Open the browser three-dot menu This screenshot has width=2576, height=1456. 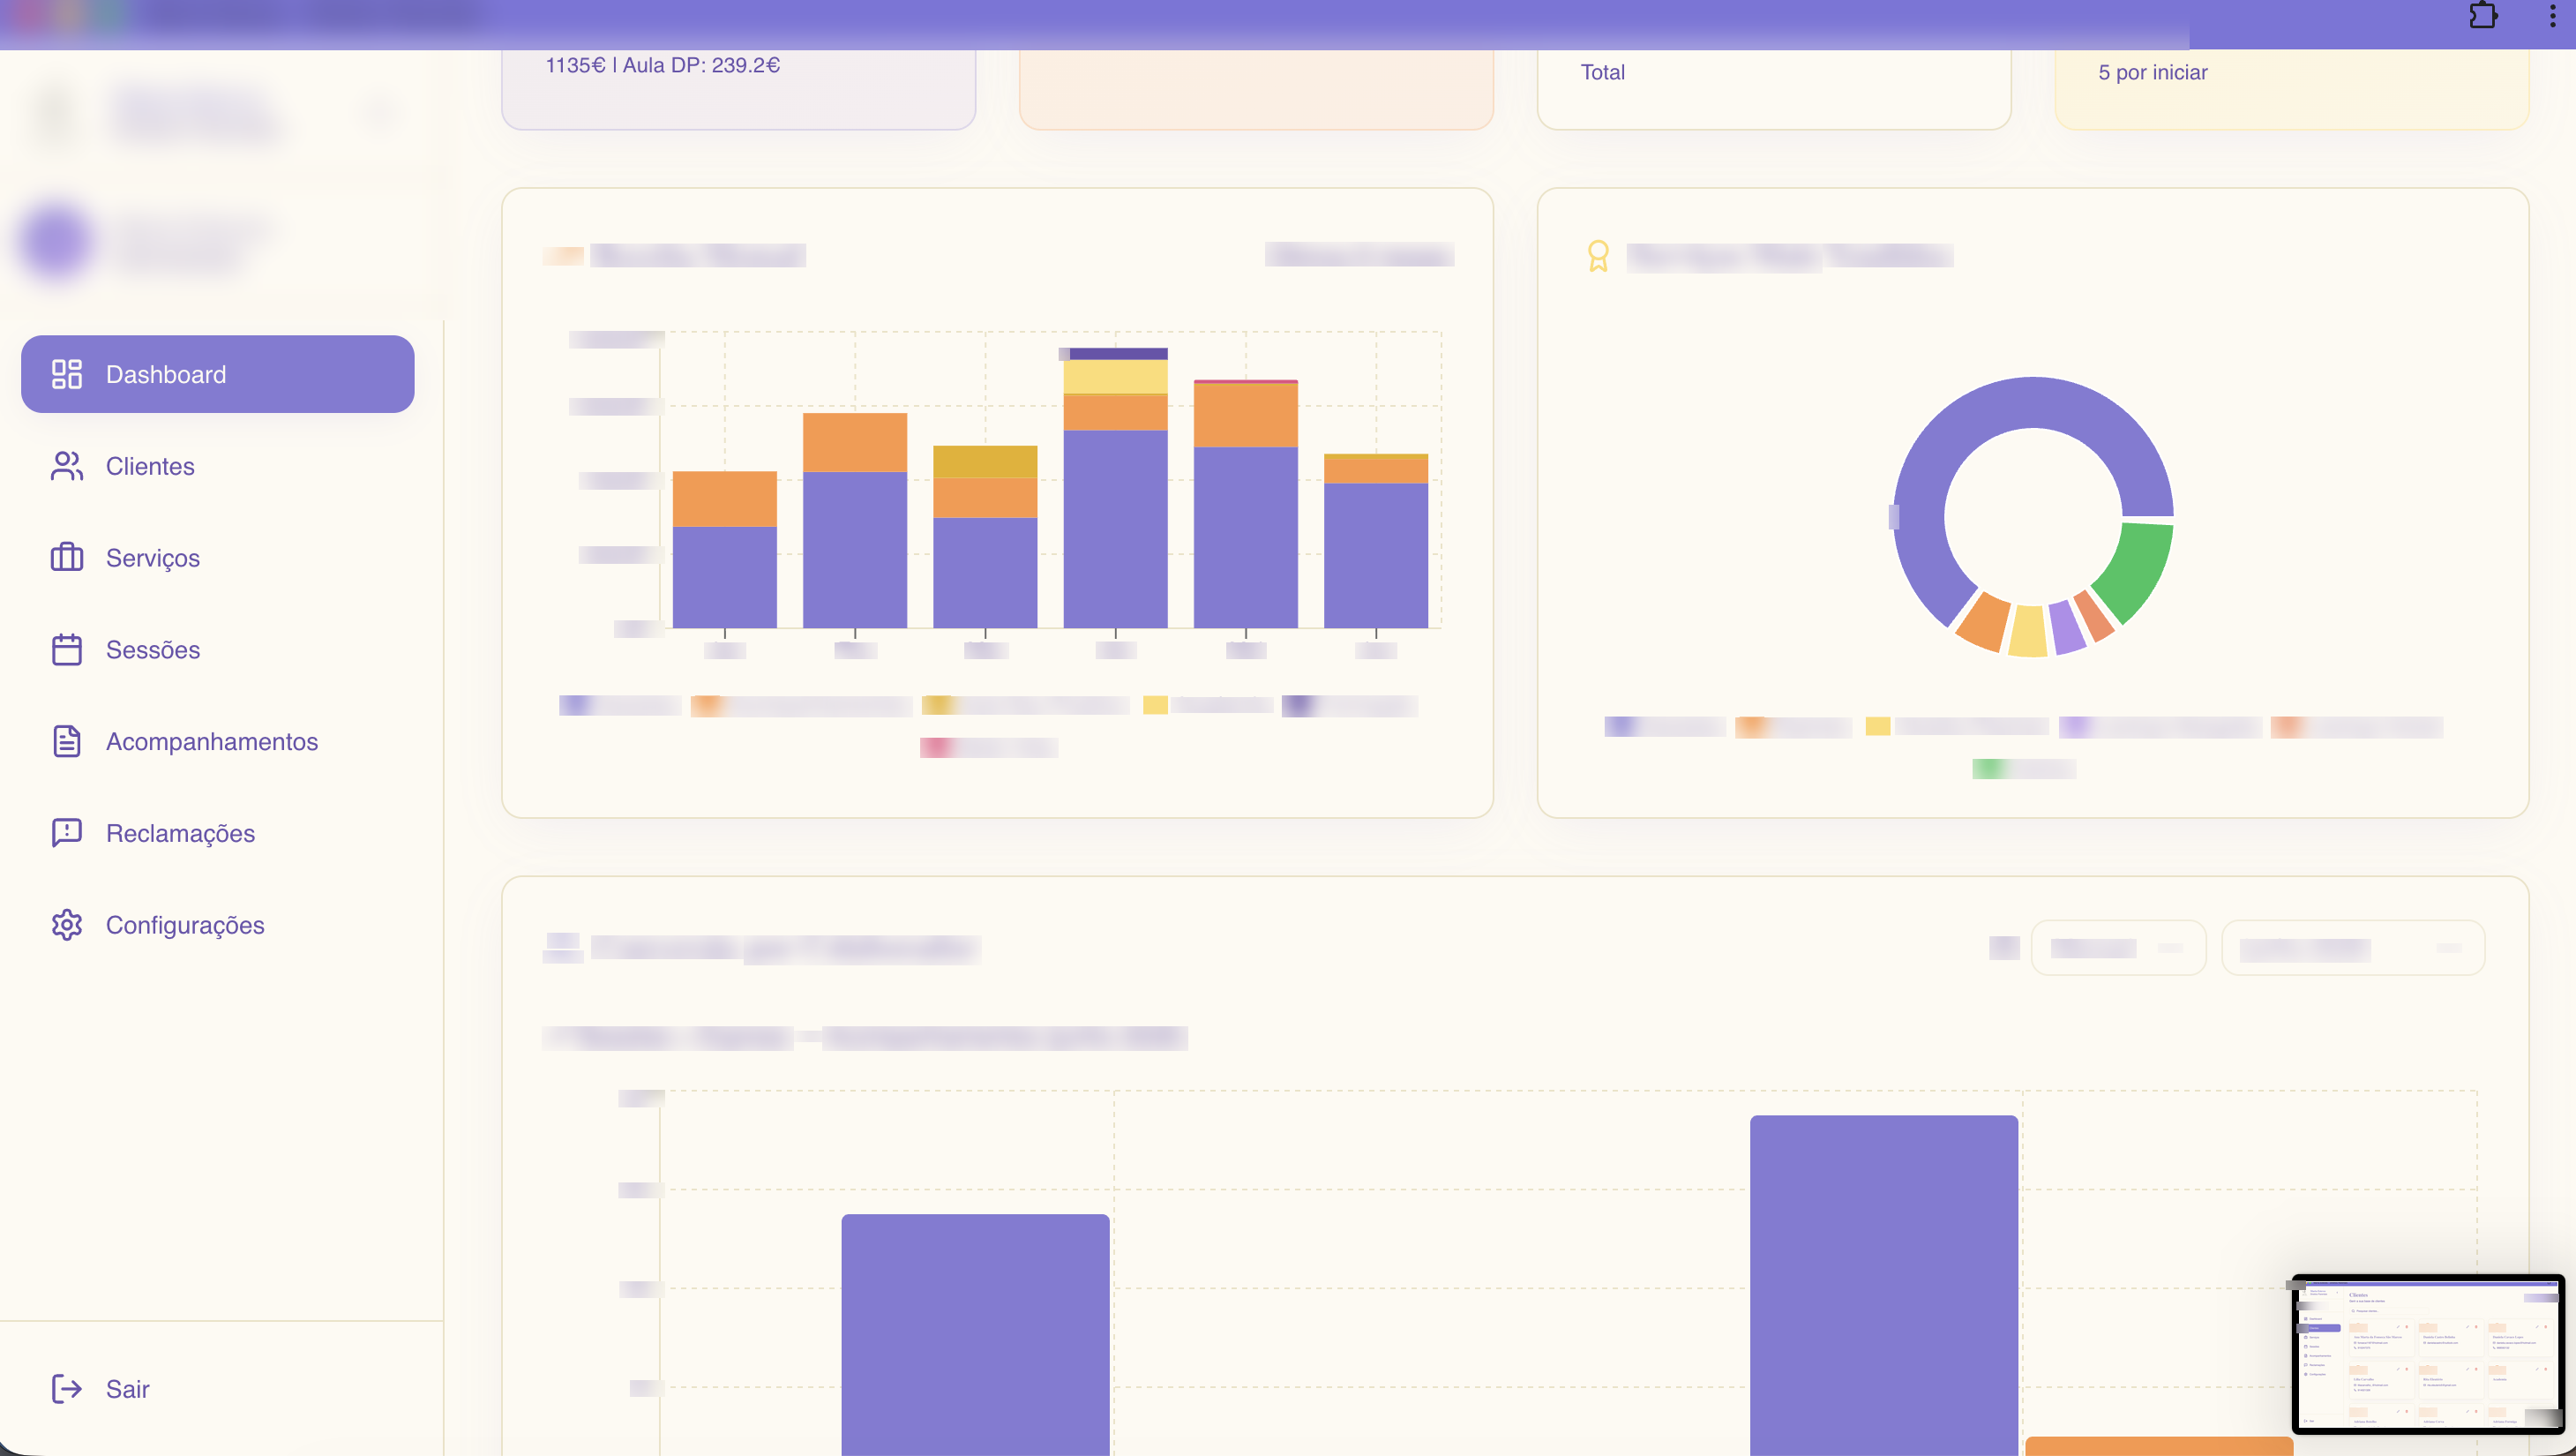(x=2553, y=16)
